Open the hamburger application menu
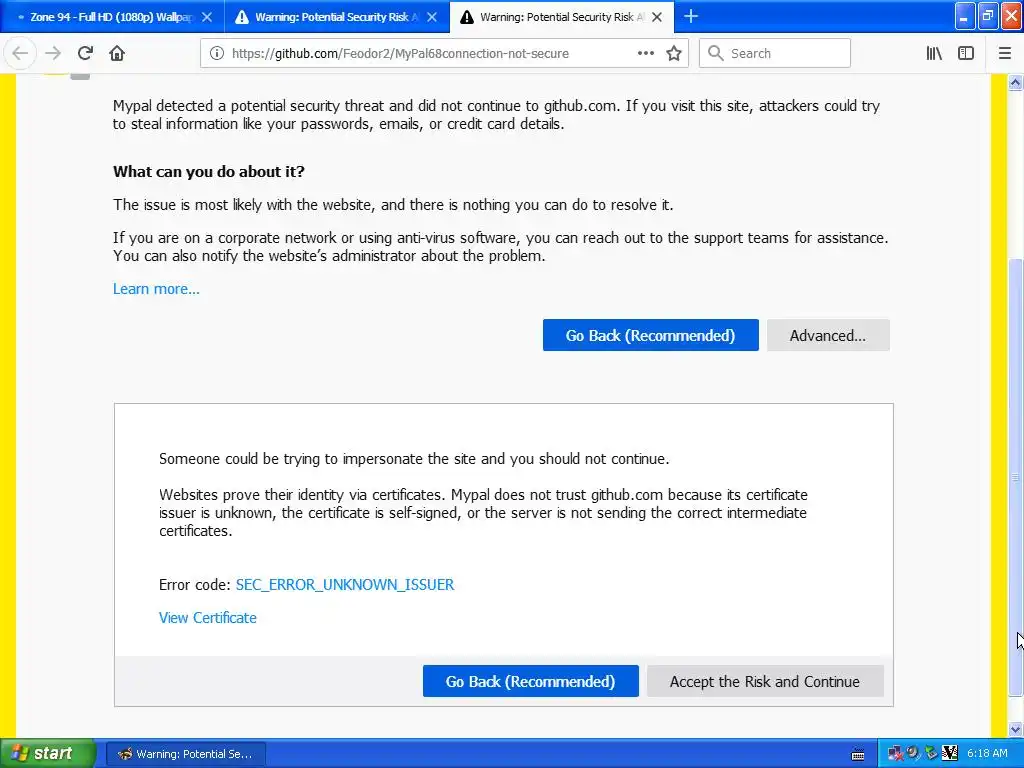Viewport: 1024px width, 768px height. (1004, 54)
